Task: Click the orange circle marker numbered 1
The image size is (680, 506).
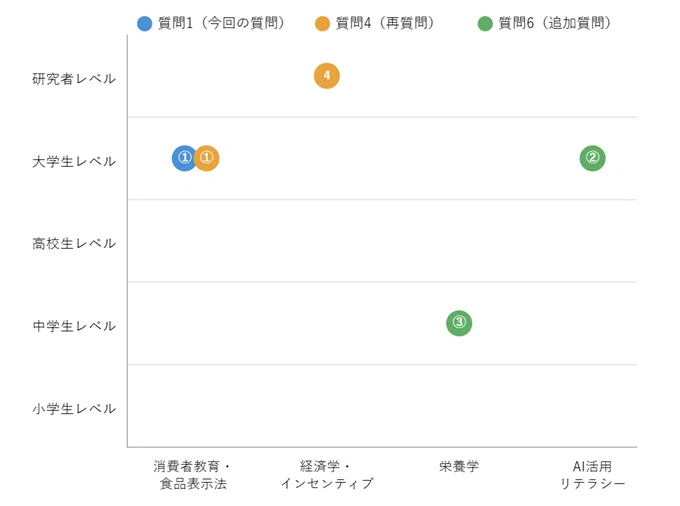Action: pos(206,158)
